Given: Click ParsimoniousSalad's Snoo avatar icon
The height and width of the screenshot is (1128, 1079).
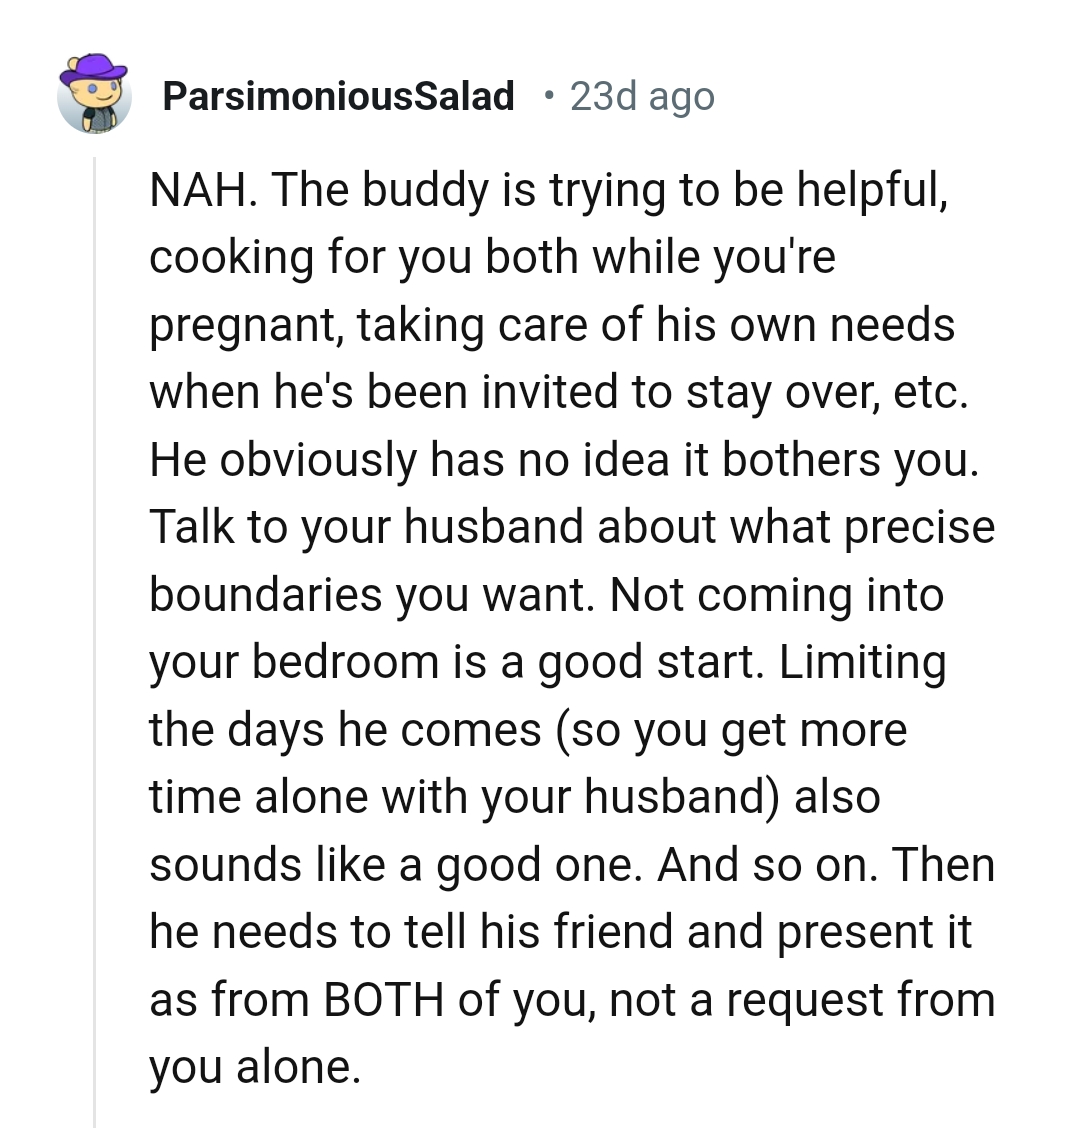Looking at the screenshot, I should [x=97, y=95].
